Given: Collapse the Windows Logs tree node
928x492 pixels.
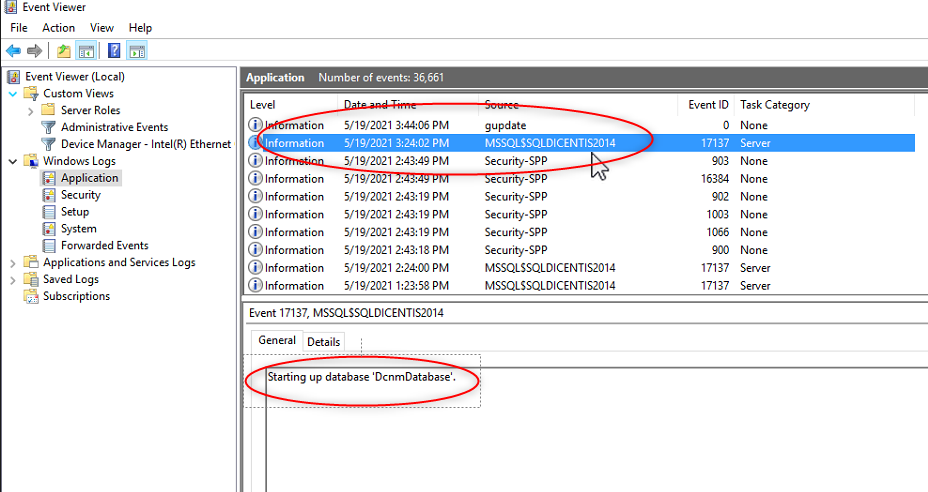Looking at the screenshot, I should point(13,161).
